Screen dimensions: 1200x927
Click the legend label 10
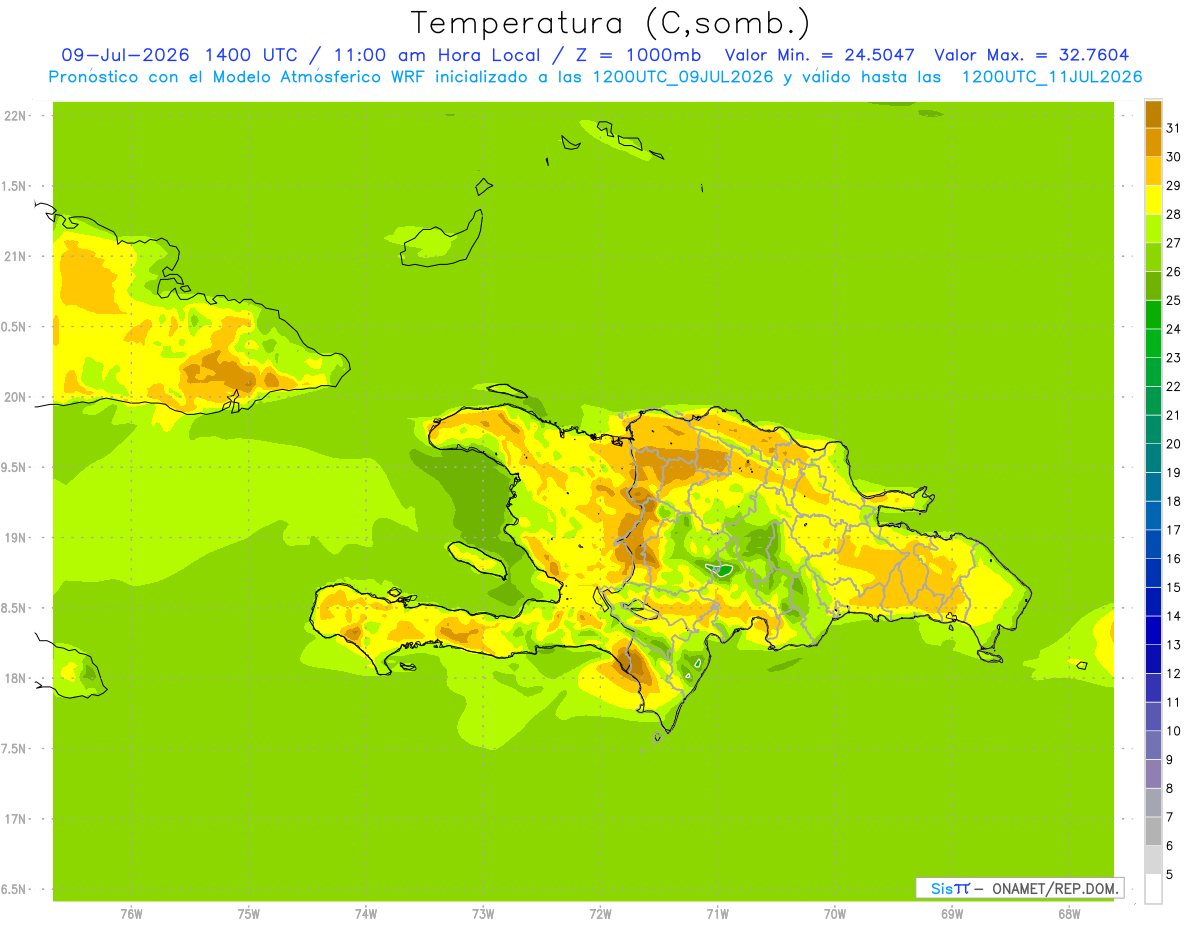click(1173, 730)
